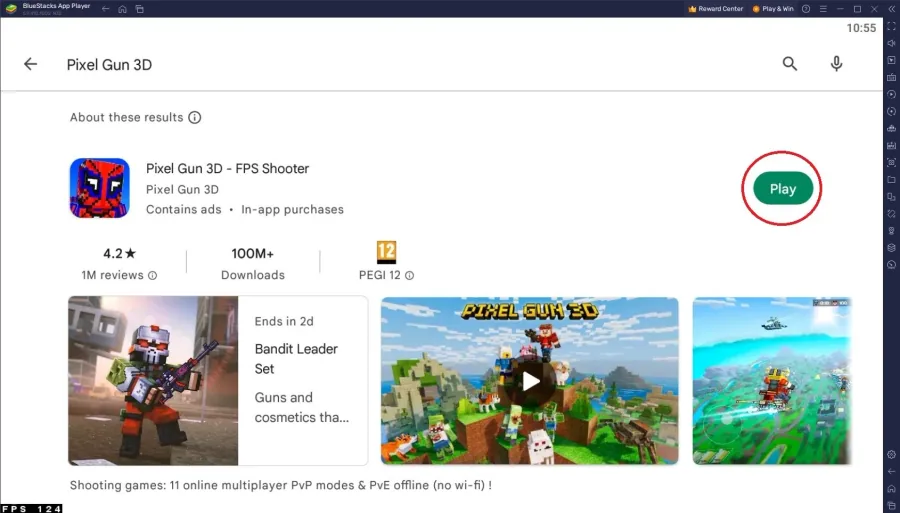Click the Ends in 2d label
Screen dimensions: 900x513
click(x=284, y=321)
